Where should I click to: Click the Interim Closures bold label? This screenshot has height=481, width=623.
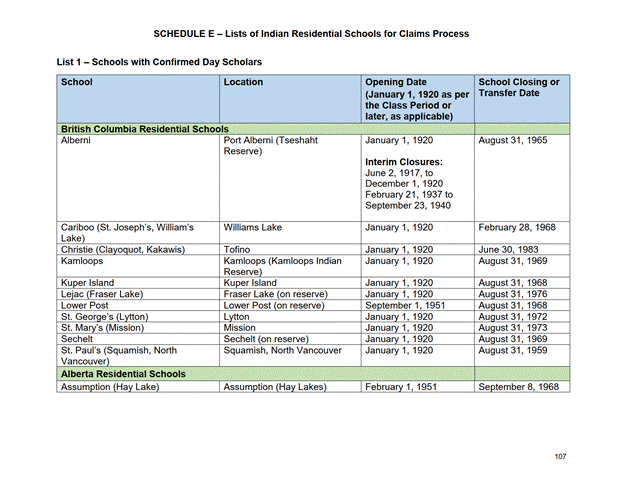[x=403, y=161]
